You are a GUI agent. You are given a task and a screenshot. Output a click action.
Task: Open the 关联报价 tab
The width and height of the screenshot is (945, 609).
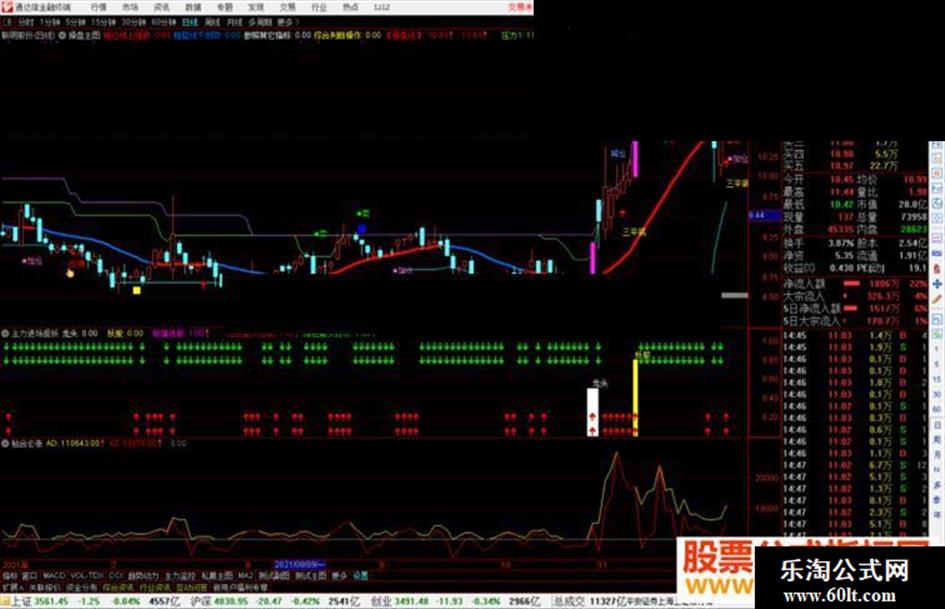pyautogui.click(x=45, y=587)
